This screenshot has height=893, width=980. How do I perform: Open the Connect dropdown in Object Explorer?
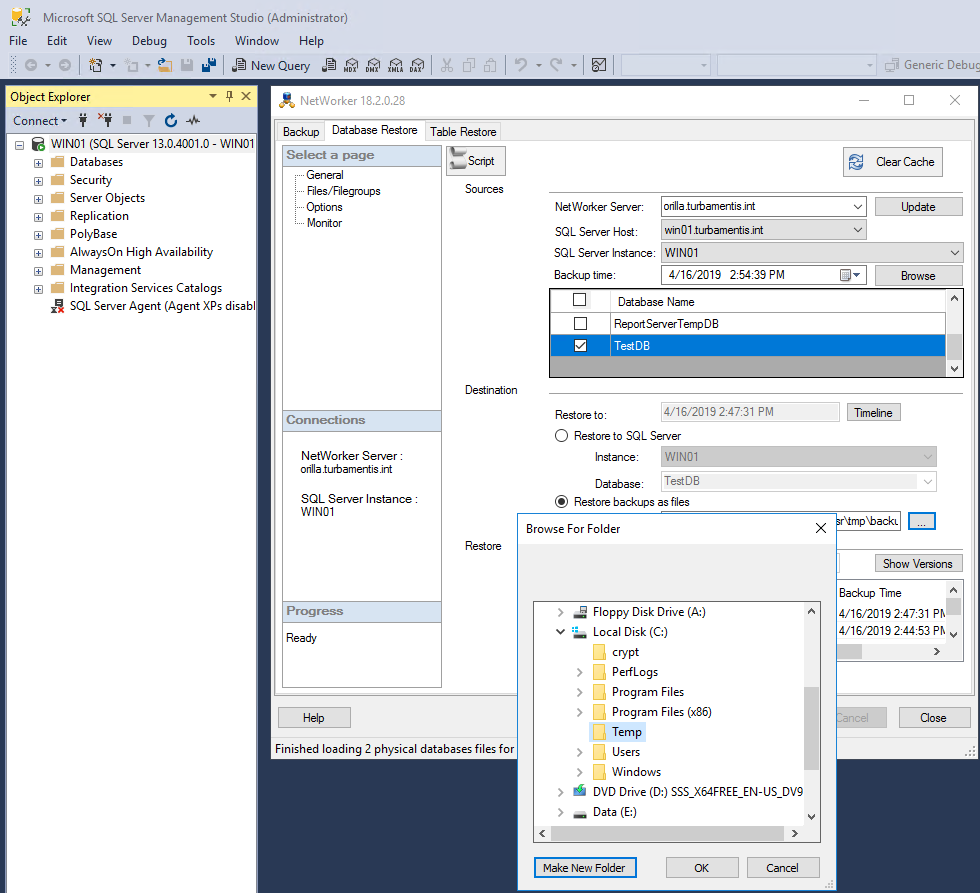click(x=40, y=121)
